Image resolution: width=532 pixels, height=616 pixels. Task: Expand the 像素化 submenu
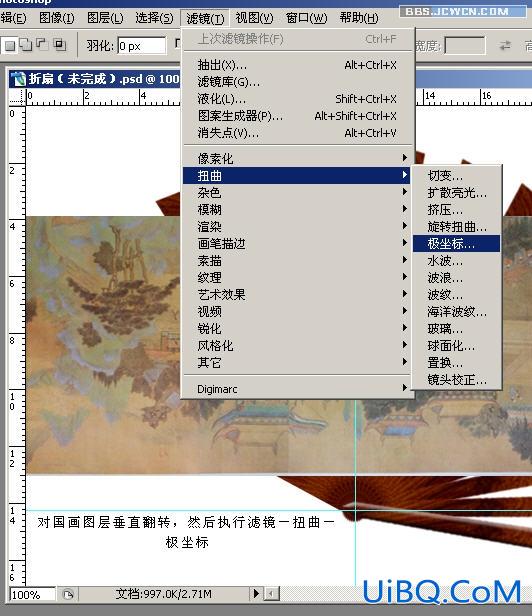[x=297, y=158]
